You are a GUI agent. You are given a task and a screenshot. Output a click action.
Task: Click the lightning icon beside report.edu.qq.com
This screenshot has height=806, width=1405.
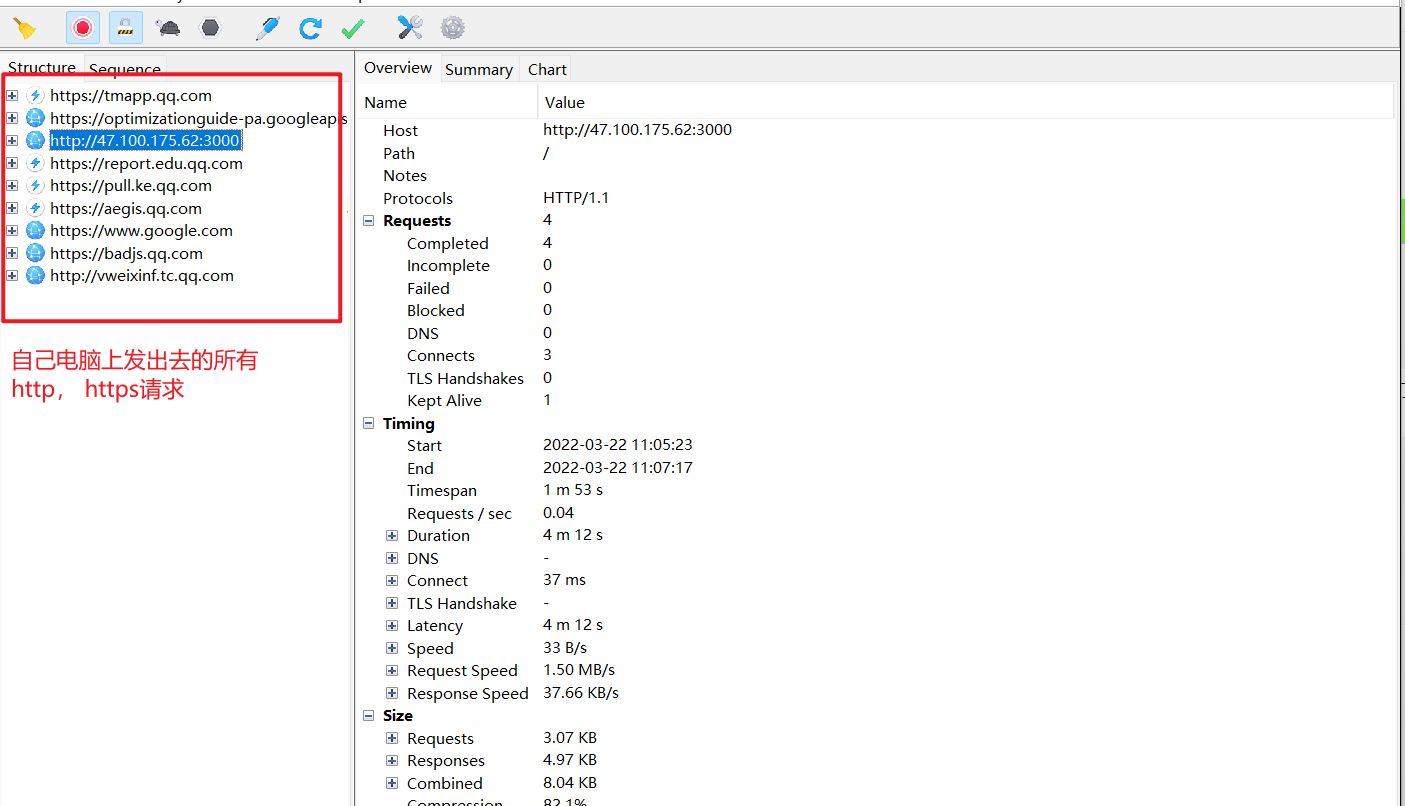tap(35, 163)
